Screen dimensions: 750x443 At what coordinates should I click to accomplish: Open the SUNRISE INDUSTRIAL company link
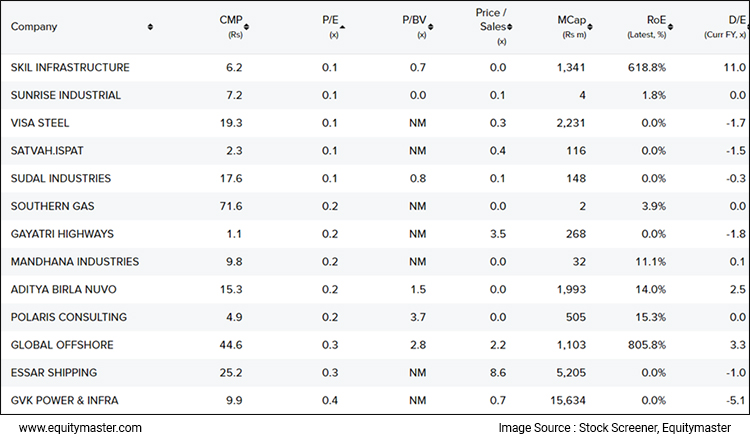(66, 95)
